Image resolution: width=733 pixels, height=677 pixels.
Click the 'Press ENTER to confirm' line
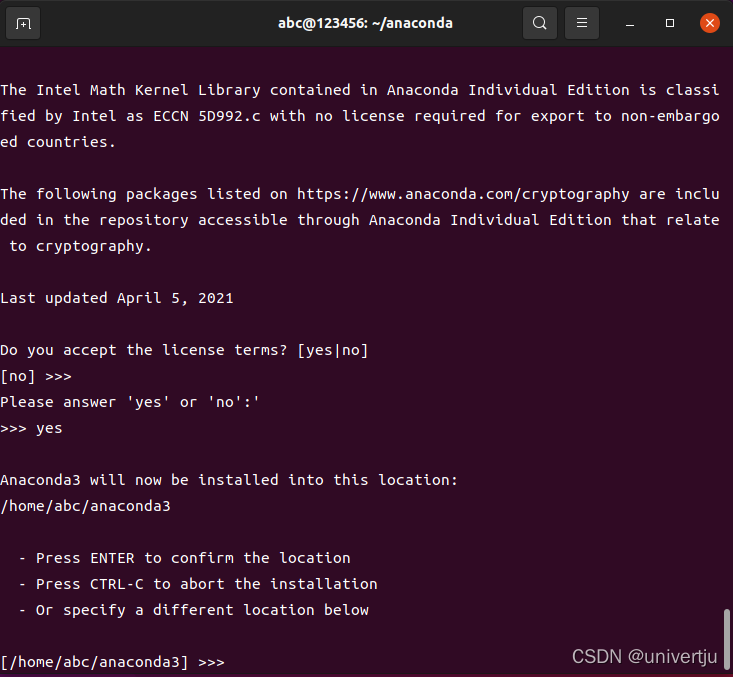click(x=185, y=558)
